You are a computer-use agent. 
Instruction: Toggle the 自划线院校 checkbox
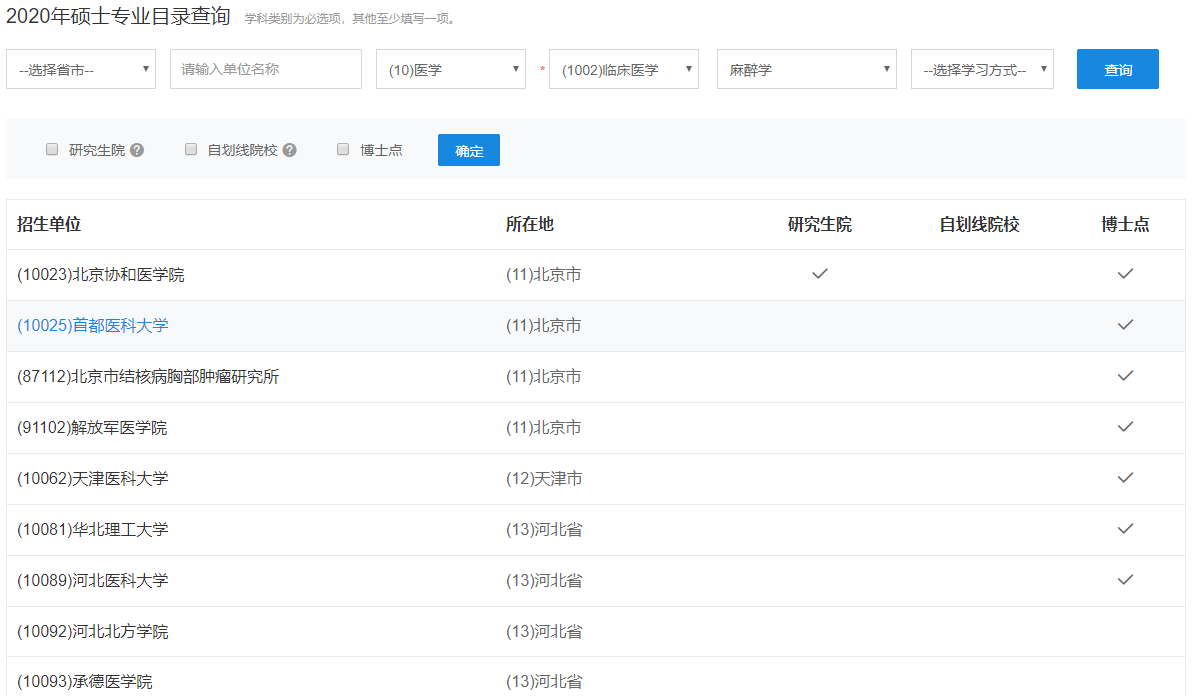tap(191, 149)
